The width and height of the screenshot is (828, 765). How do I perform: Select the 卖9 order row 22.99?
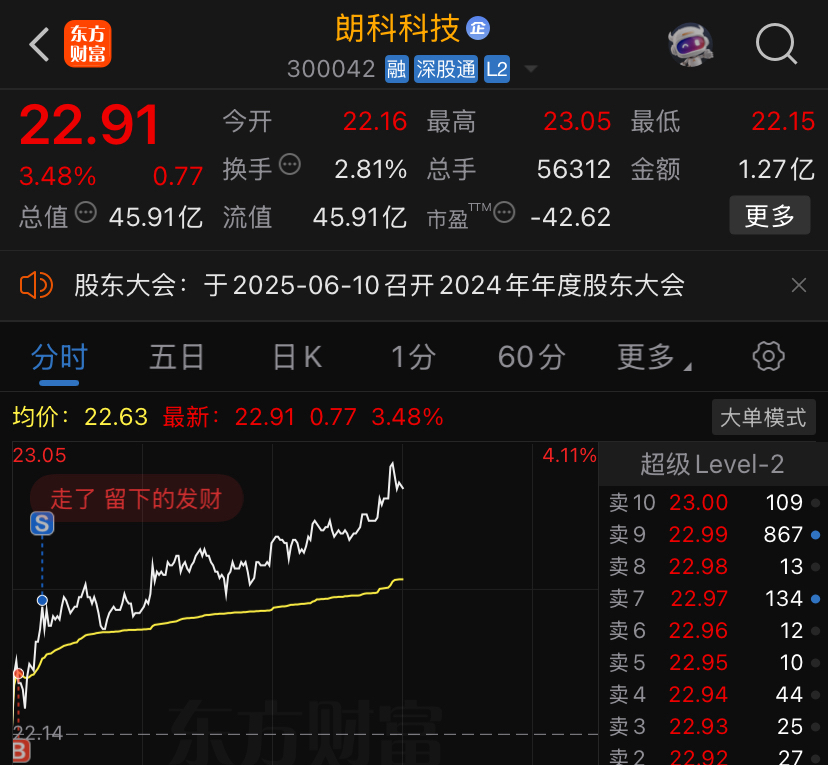coord(714,535)
